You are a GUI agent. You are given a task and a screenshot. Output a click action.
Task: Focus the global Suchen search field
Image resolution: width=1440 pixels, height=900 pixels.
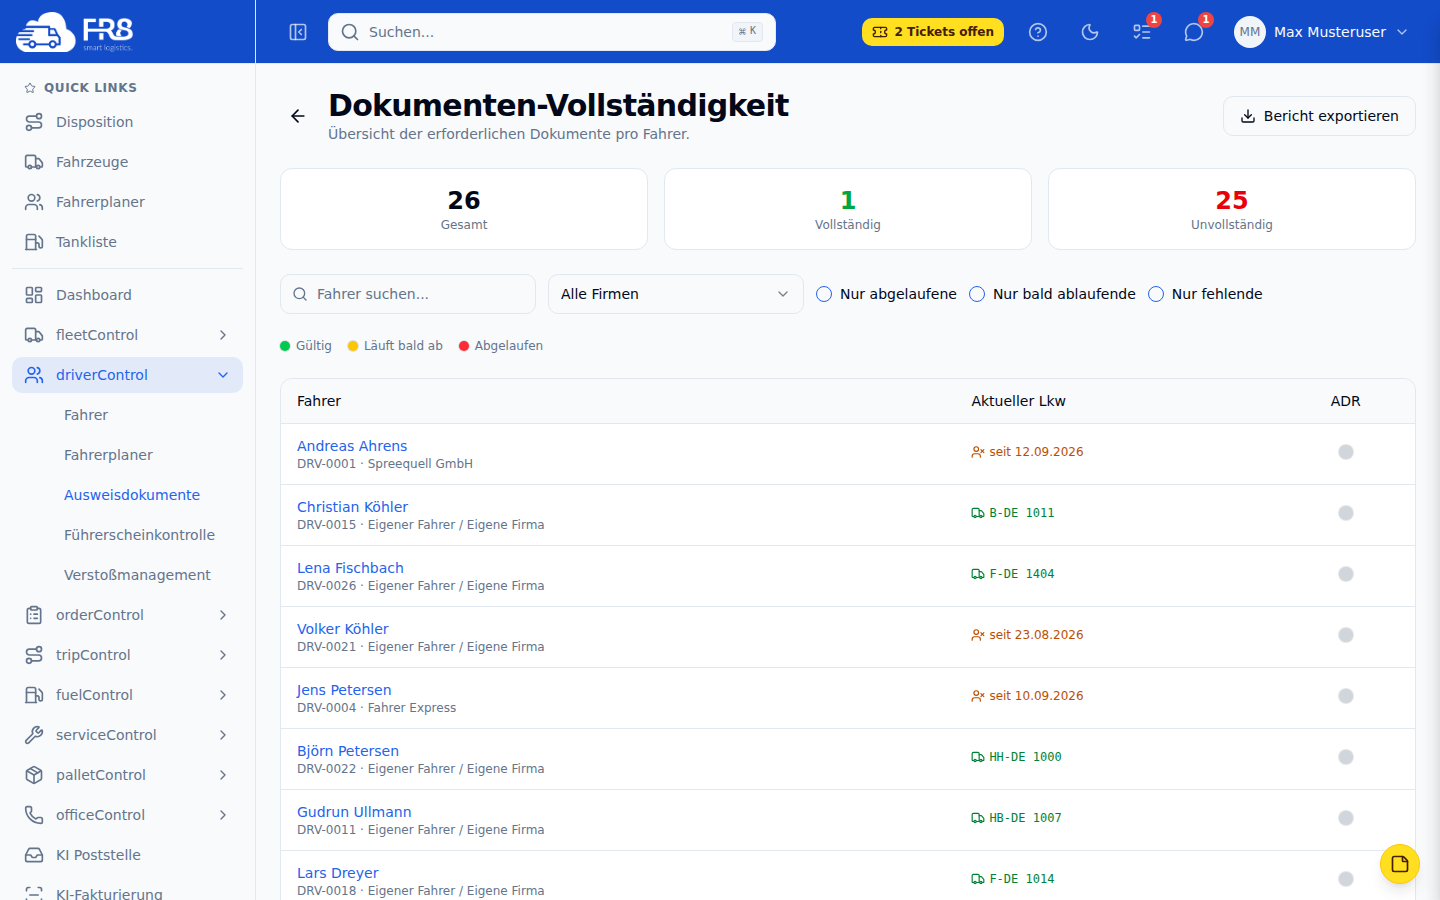[552, 32]
